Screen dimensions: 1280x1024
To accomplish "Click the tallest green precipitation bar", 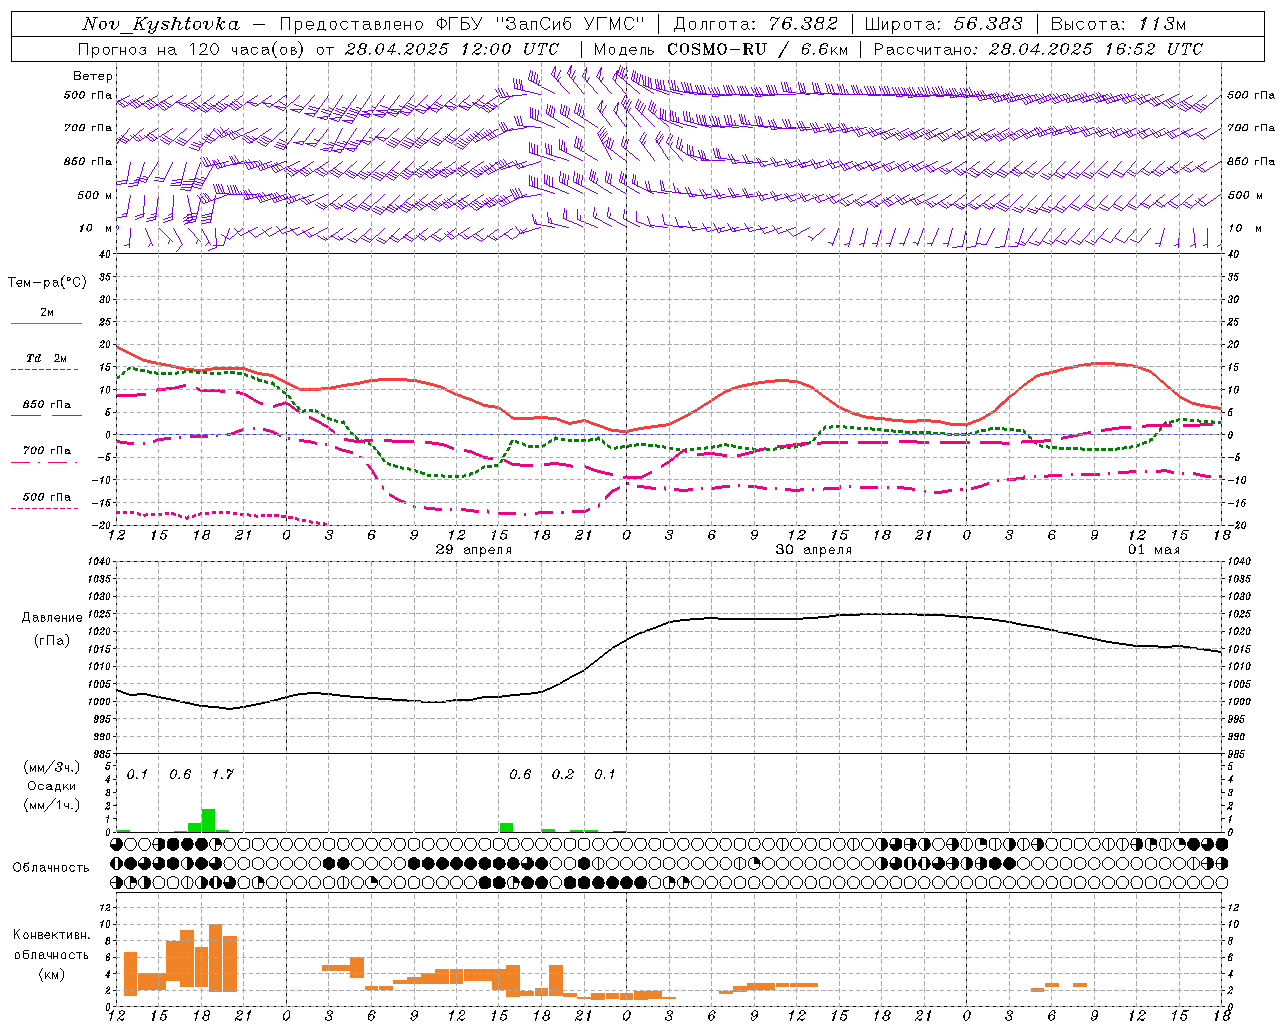I will click(x=208, y=820).
